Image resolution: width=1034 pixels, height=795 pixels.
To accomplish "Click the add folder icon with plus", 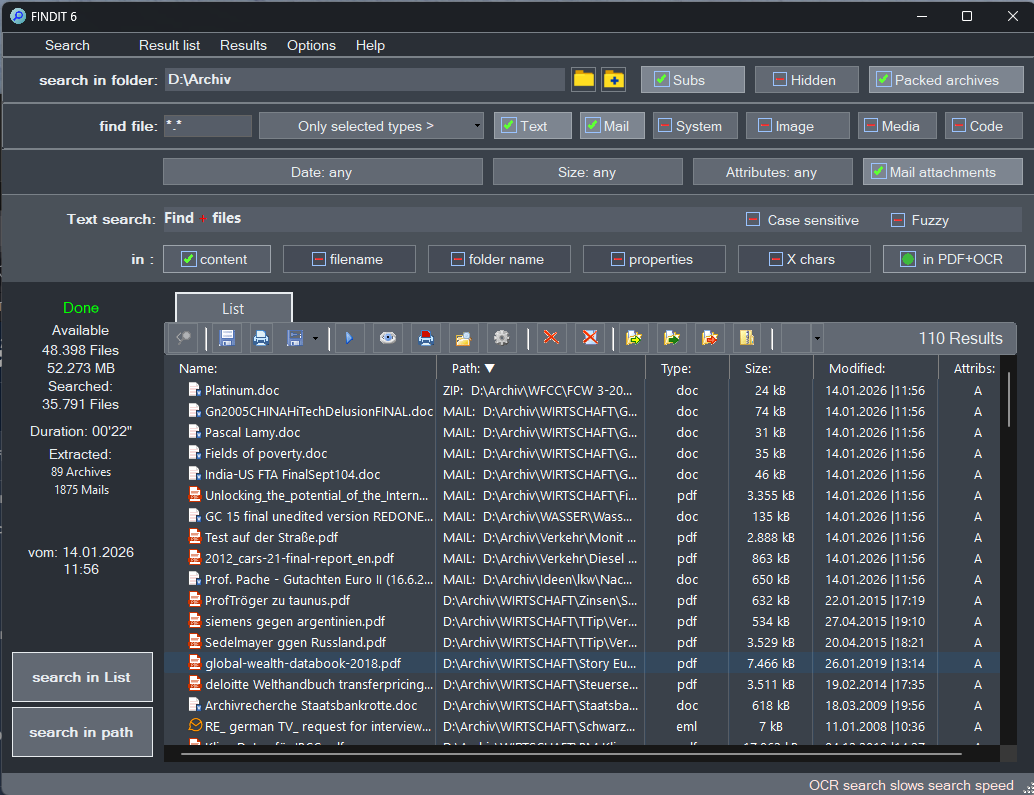I will coord(613,80).
